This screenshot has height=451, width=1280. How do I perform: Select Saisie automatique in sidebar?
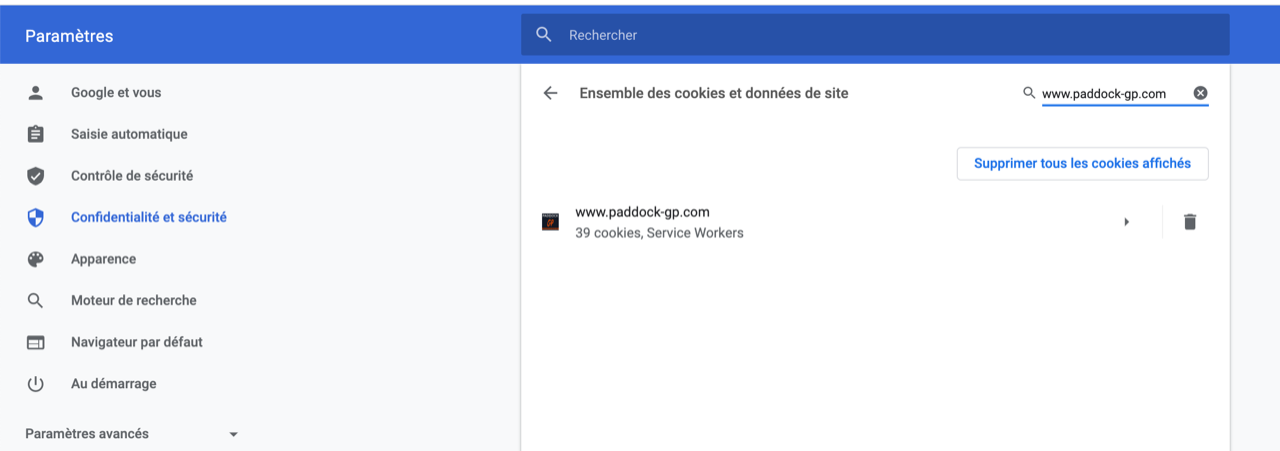tap(129, 134)
